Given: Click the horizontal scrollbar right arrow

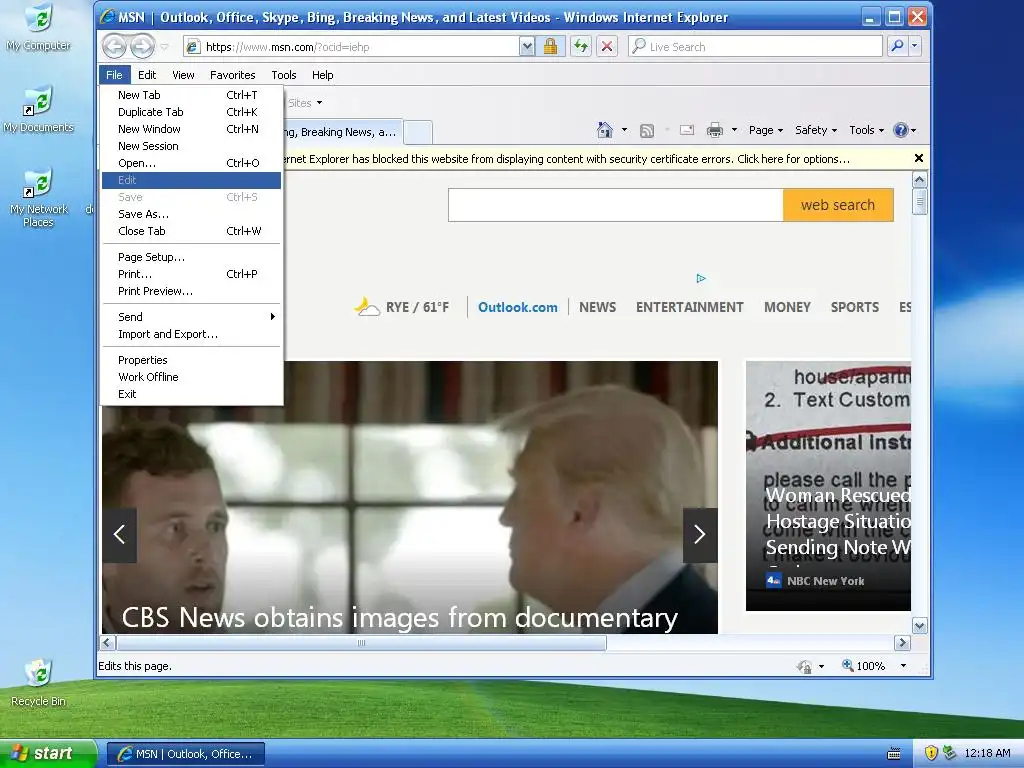Looking at the screenshot, I should [902, 643].
